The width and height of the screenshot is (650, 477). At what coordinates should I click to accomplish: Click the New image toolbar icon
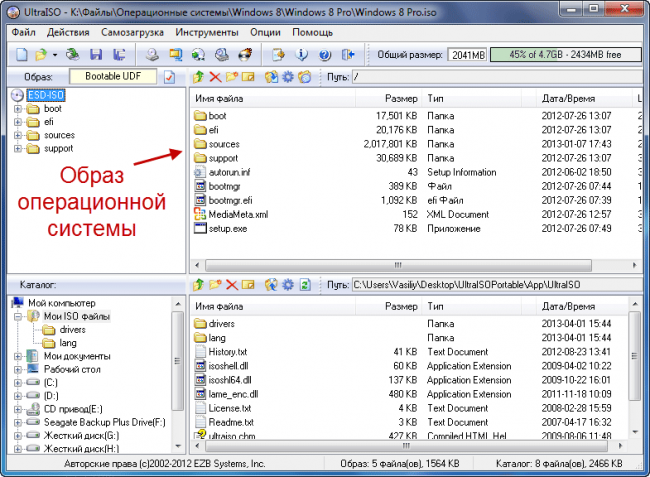22,55
